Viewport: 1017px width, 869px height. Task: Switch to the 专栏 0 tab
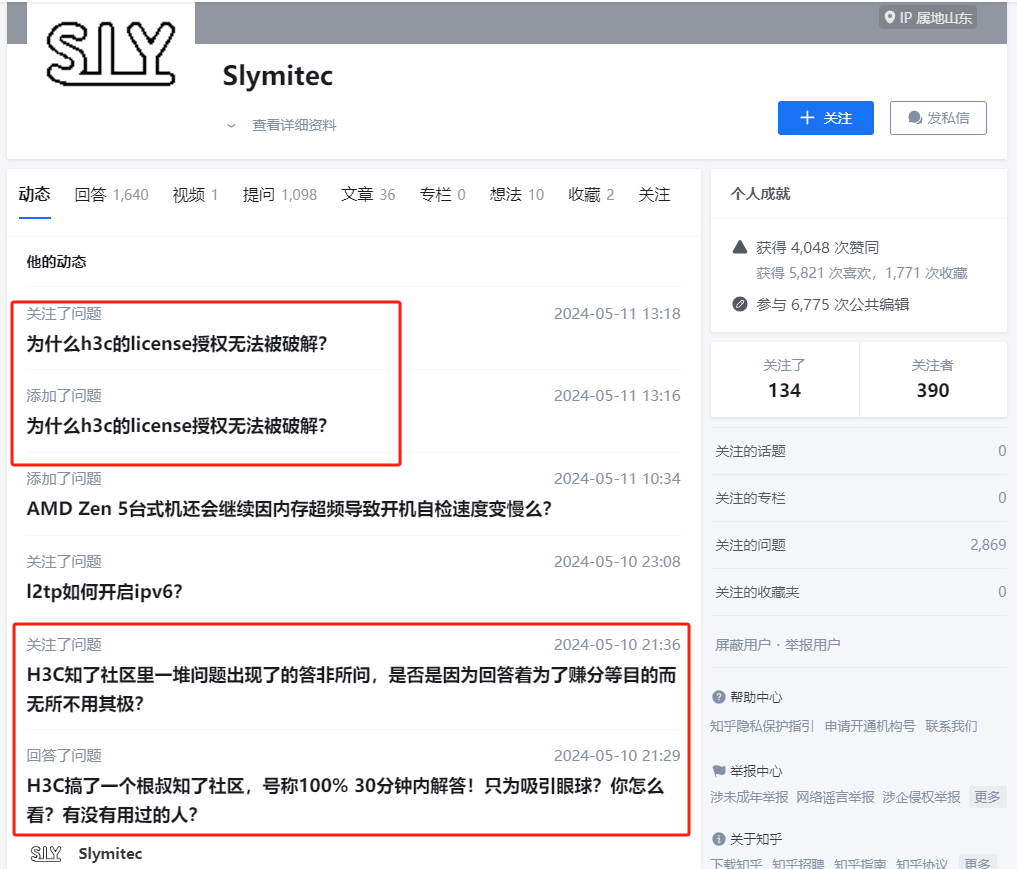click(x=442, y=195)
